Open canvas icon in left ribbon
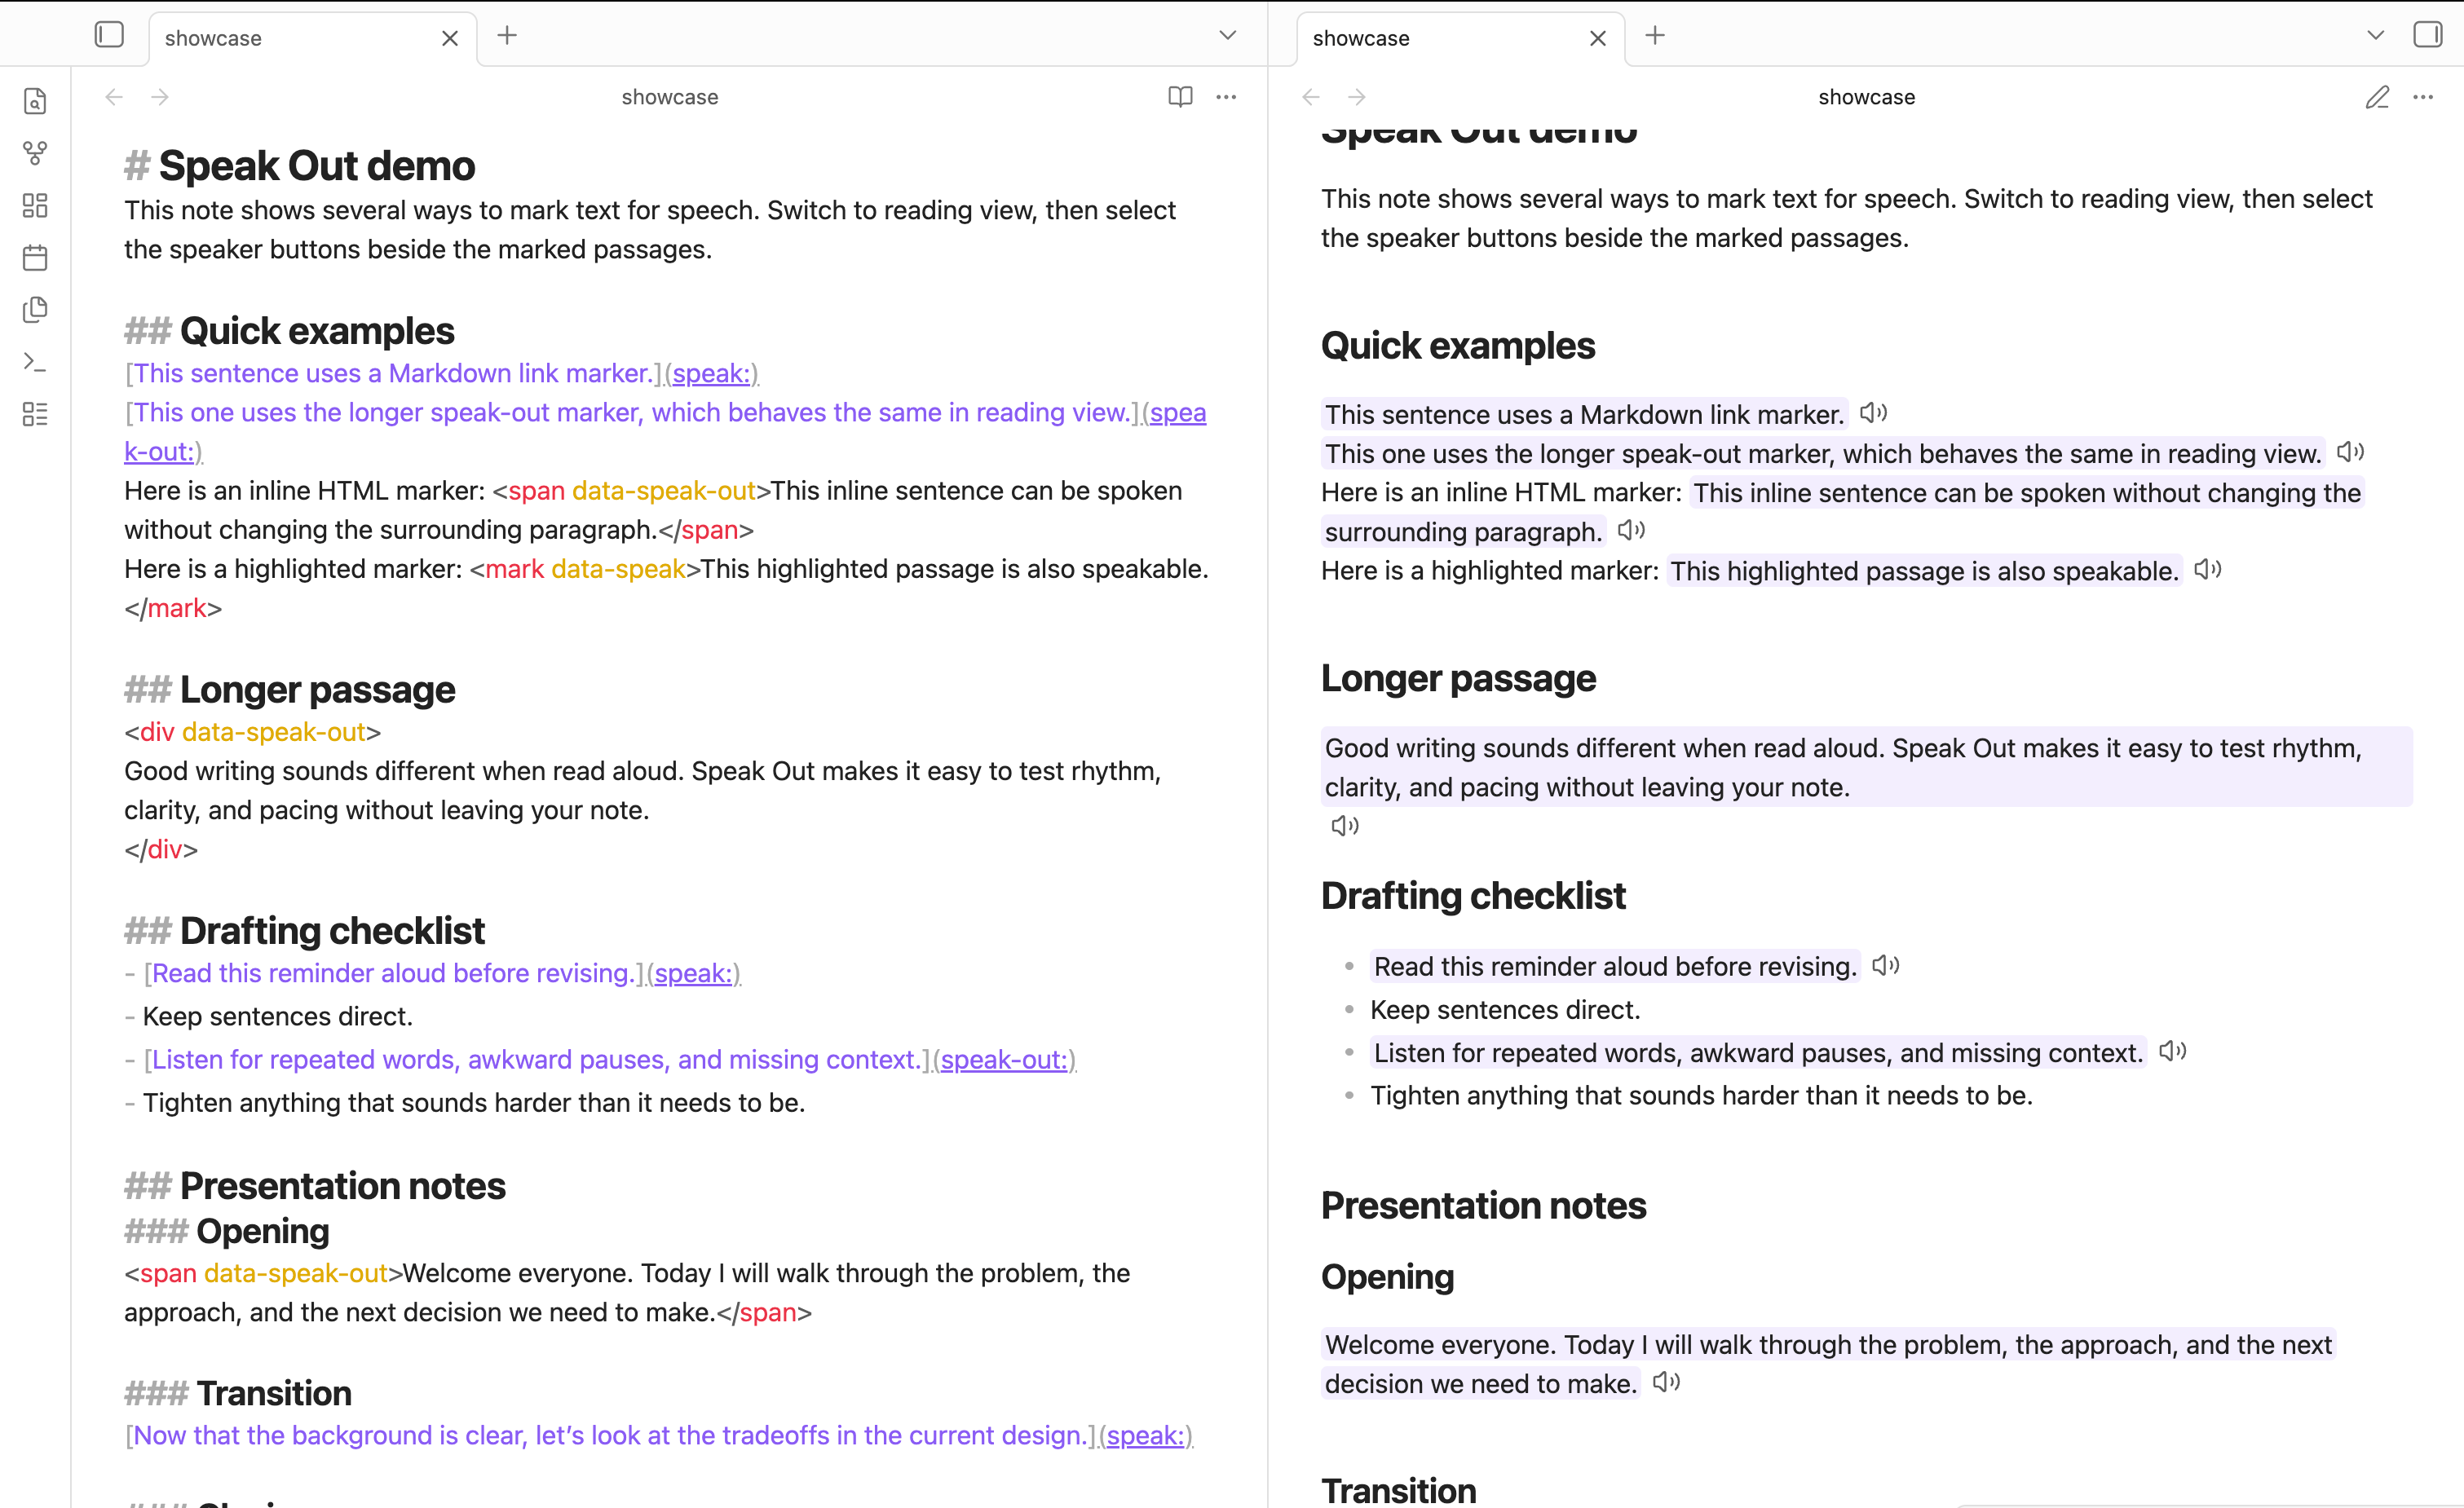 [x=35, y=205]
